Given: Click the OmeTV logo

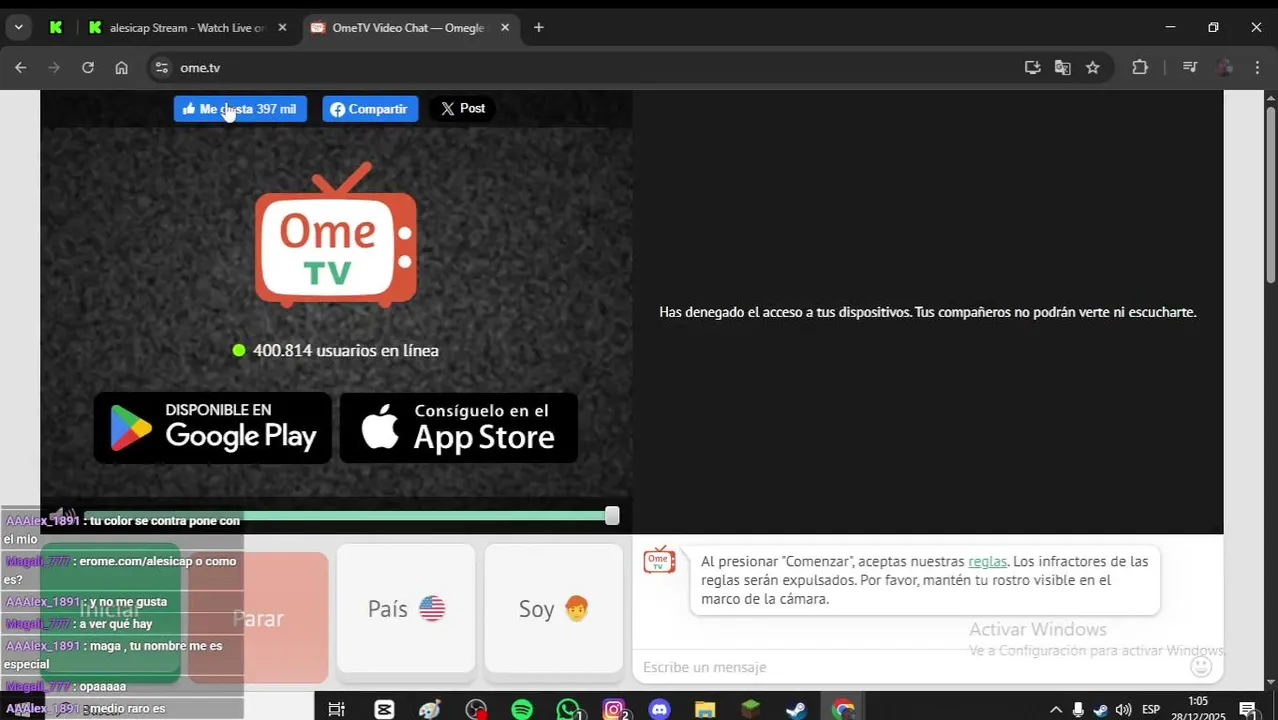Looking at the screenshot, I should [336, 235].
